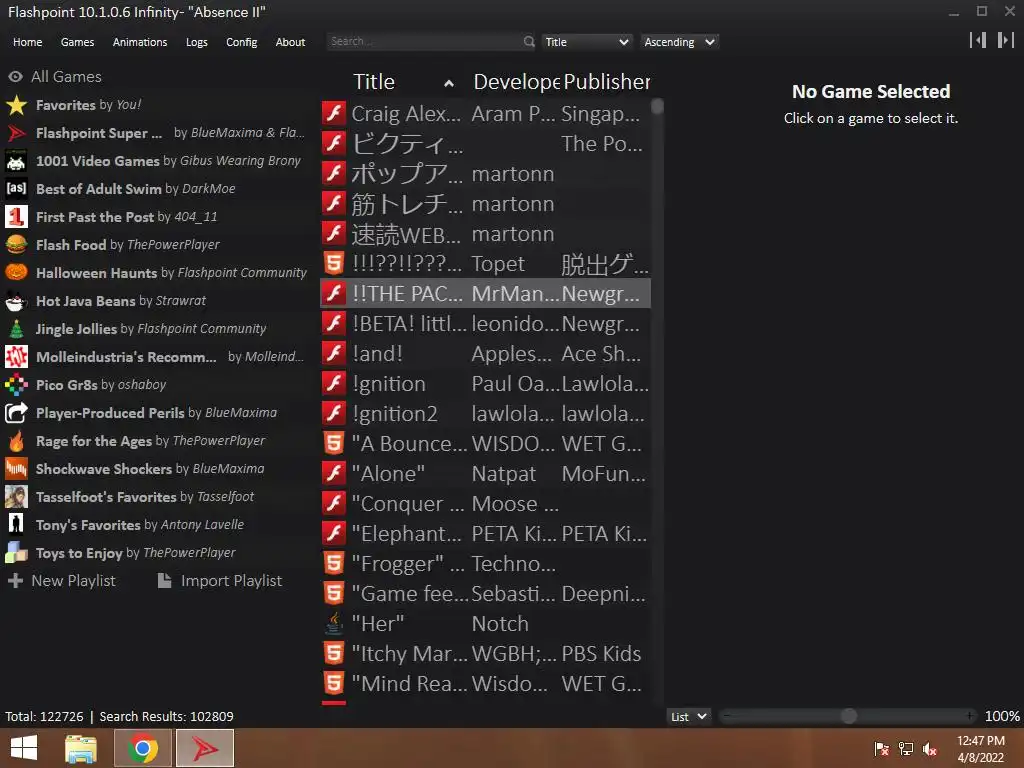The width and height of the screenshot is (1024, 768).
Task: Toggle the right sidebar collapse icon
Action: click(1006, 40)
